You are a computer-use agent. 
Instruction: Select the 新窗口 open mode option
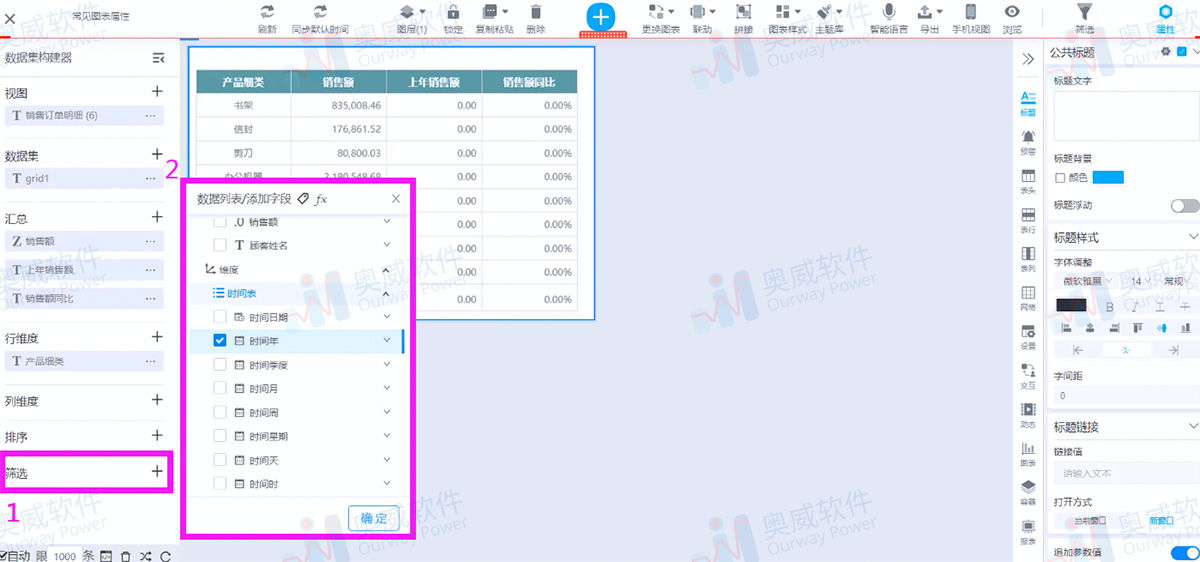click(1161, 521)
